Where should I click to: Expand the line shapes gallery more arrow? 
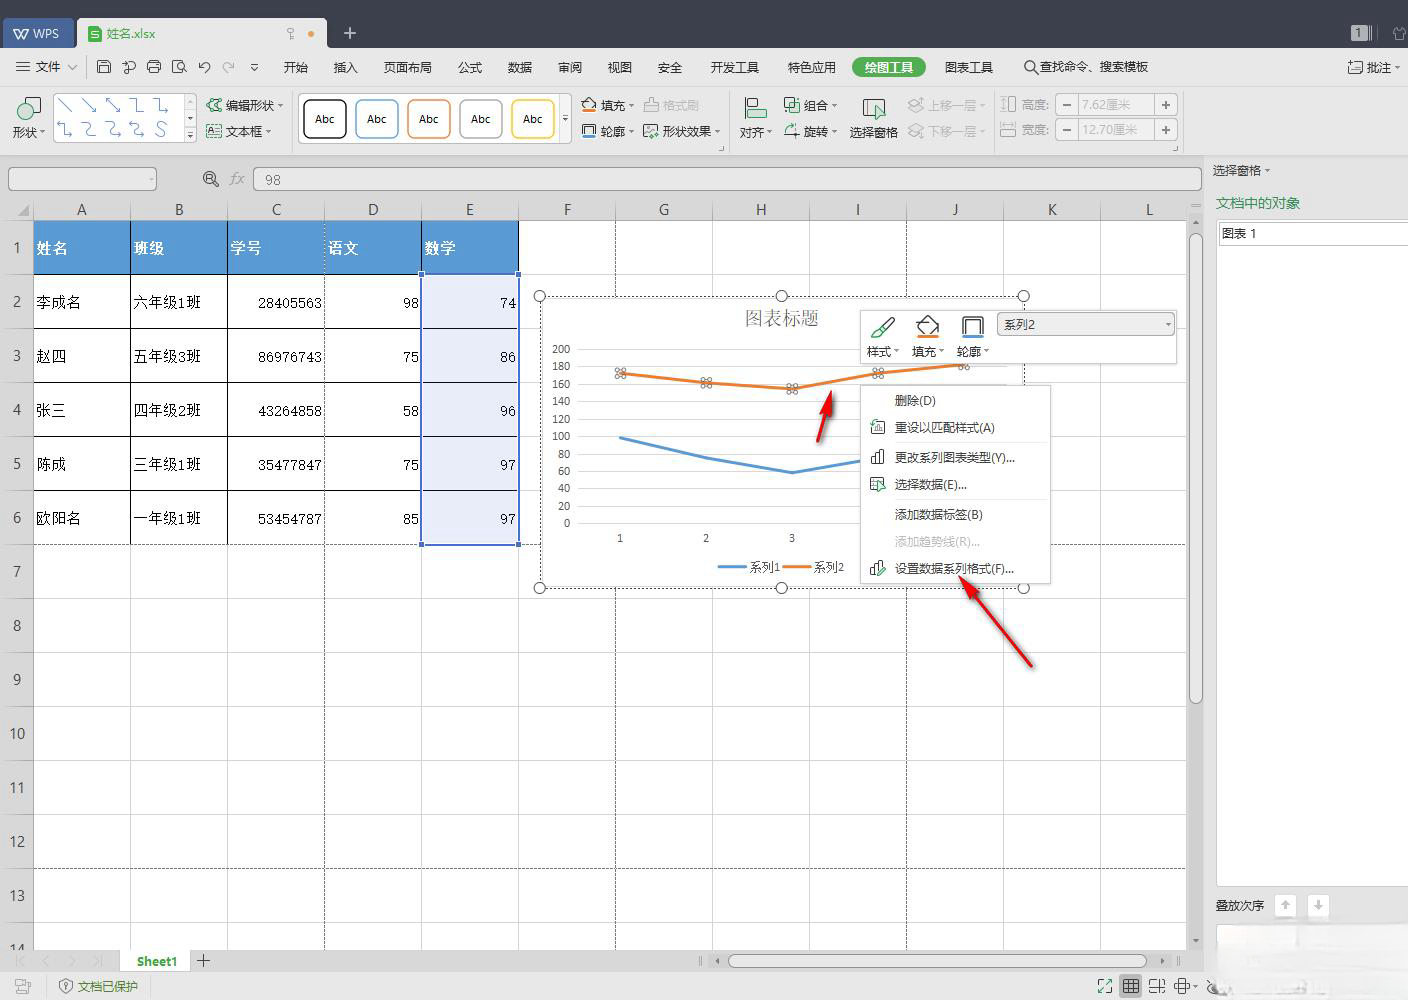point(190,135)
